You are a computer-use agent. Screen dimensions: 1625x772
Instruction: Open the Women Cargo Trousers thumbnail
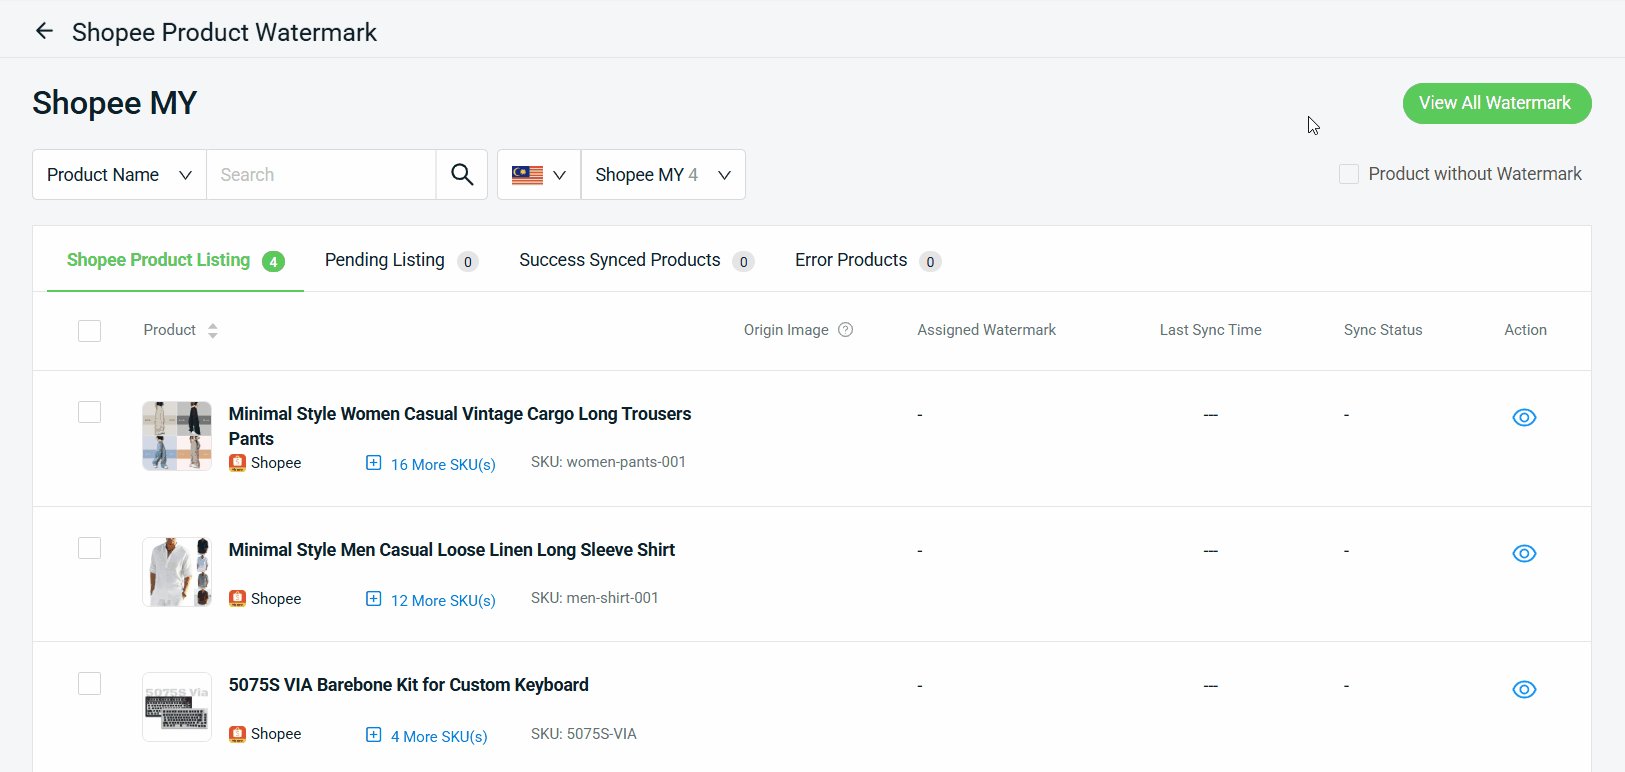tap(177, 436)
